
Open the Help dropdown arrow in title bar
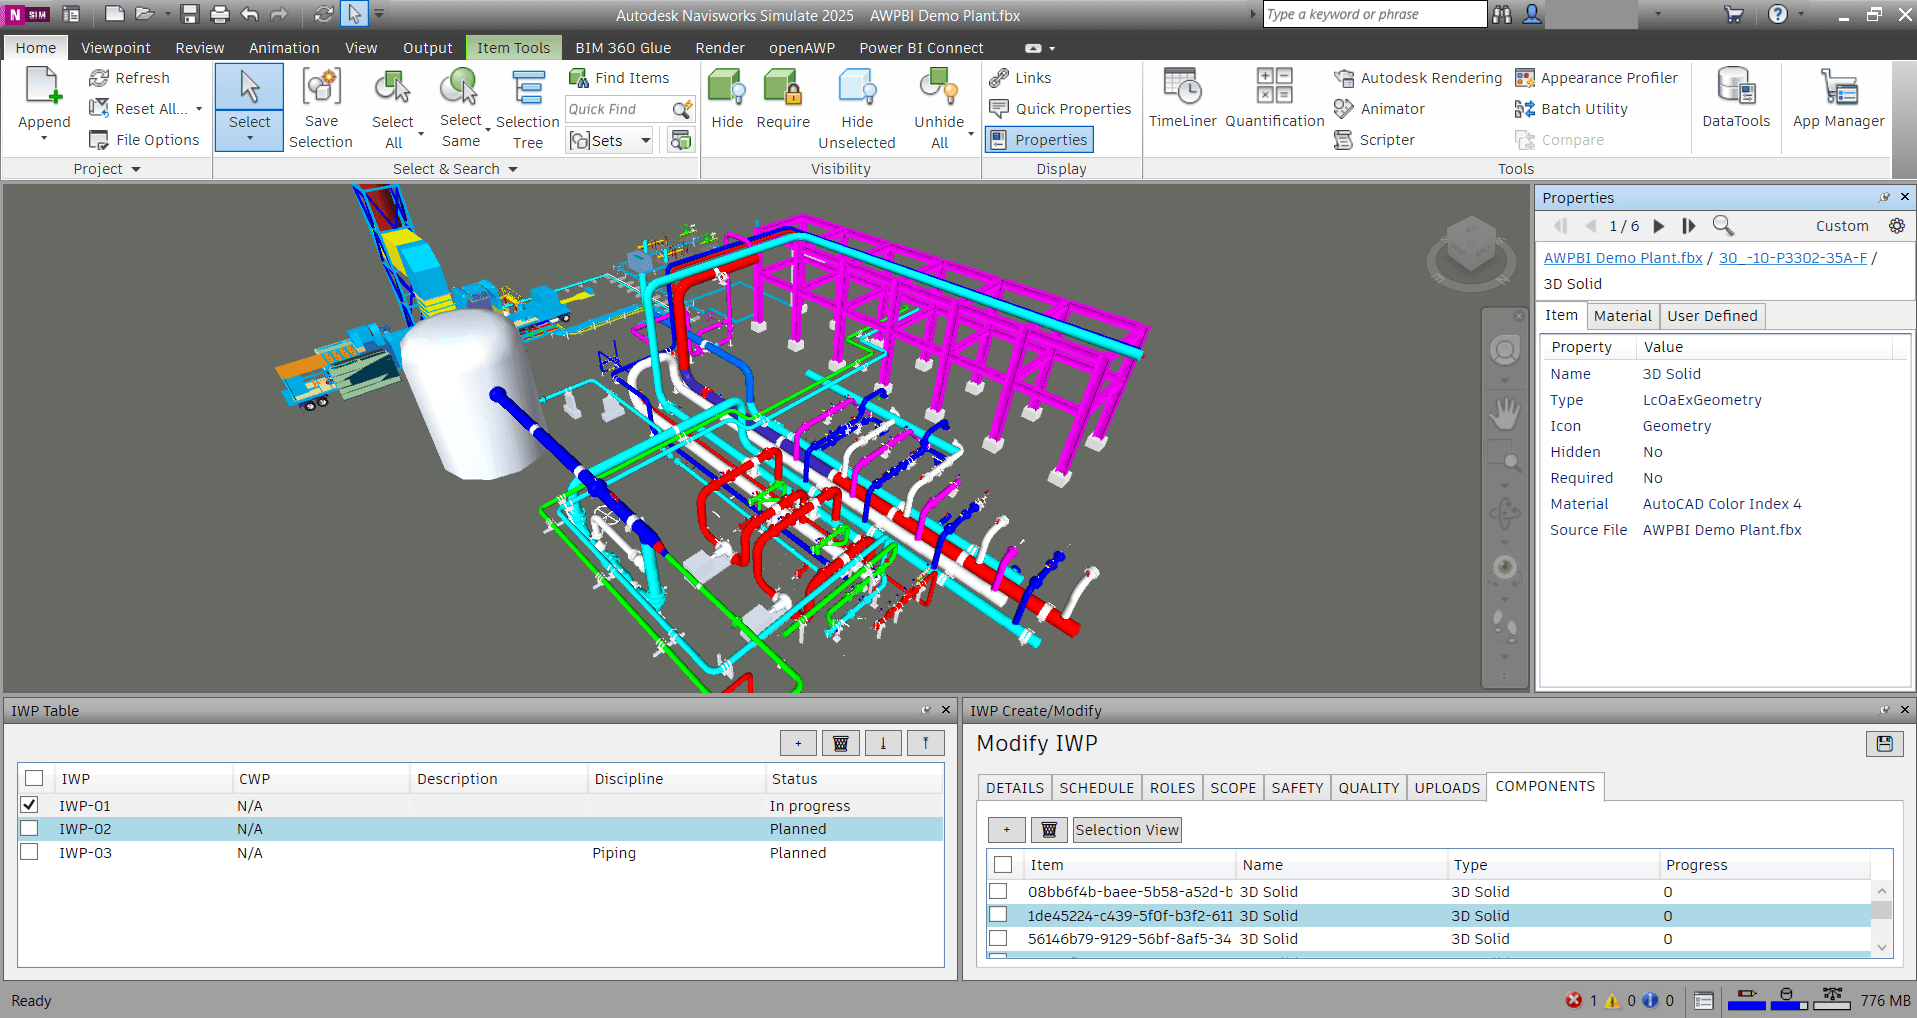tap(1801, 14)
